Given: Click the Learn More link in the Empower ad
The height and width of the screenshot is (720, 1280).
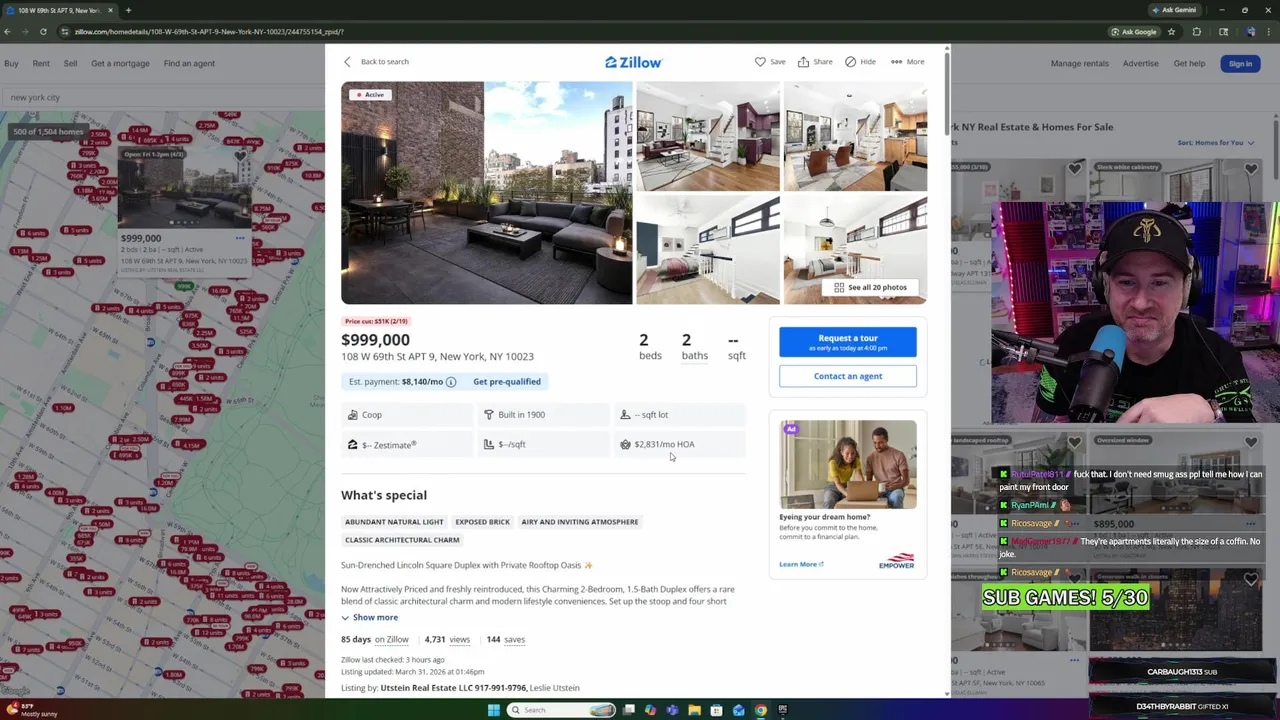Looking at the screenshot, I should (801, 564).
